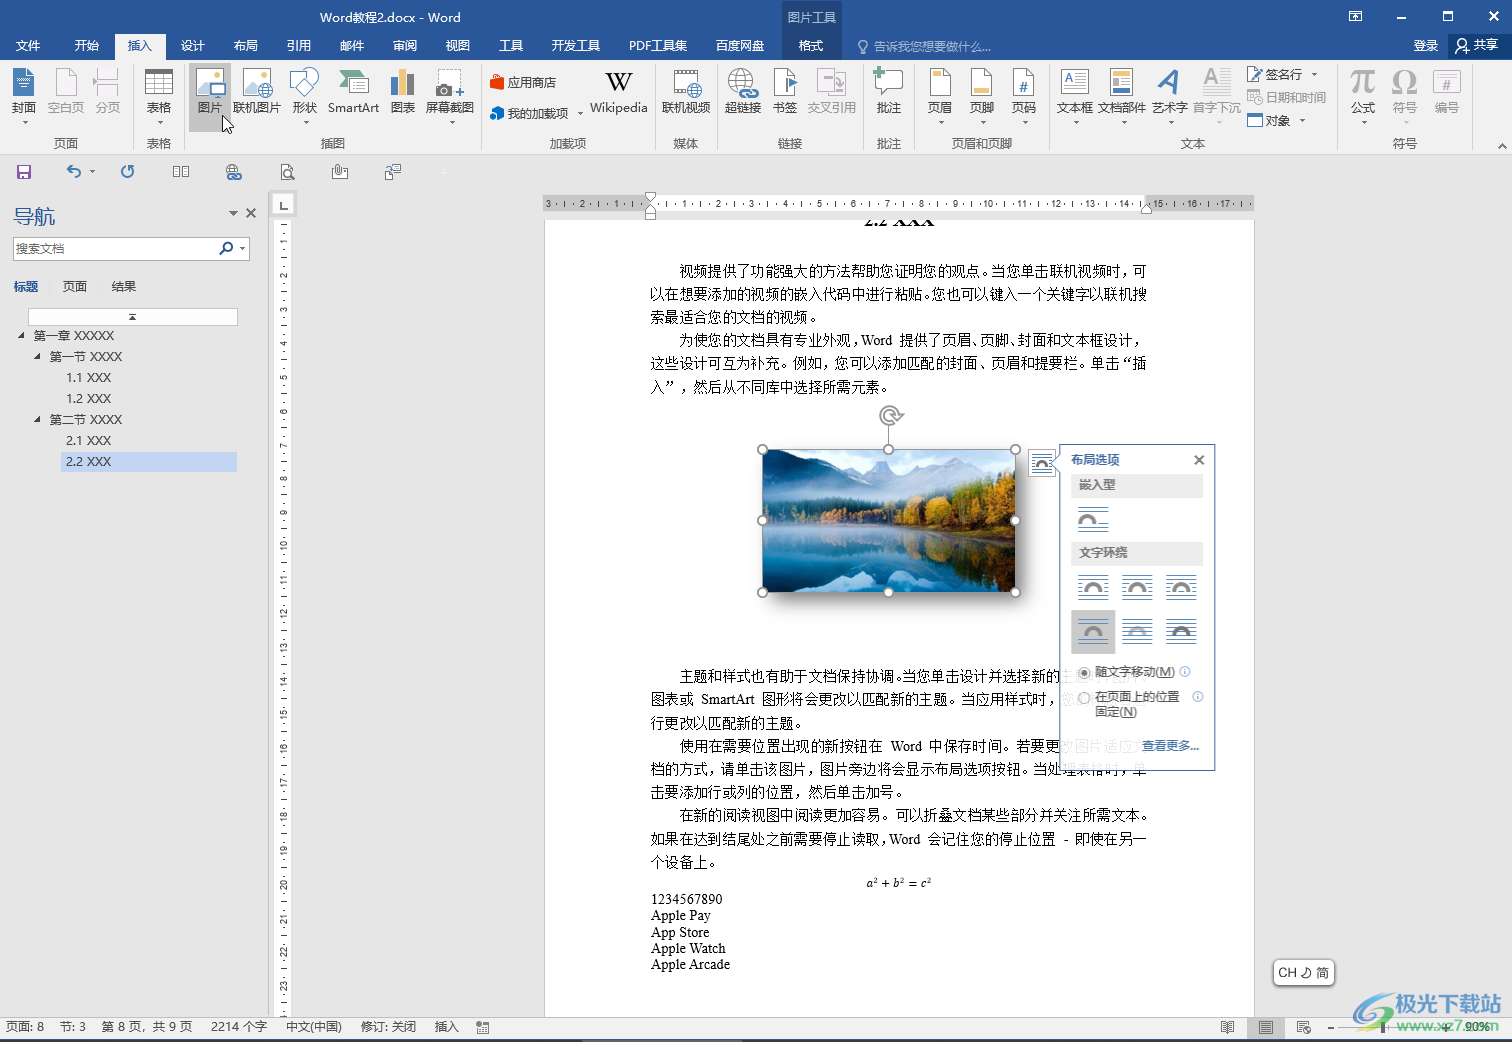Viewport: 1512px width, 1042px height.
Task: Open 应用商店 add-ins store
Action: [523, 83]
